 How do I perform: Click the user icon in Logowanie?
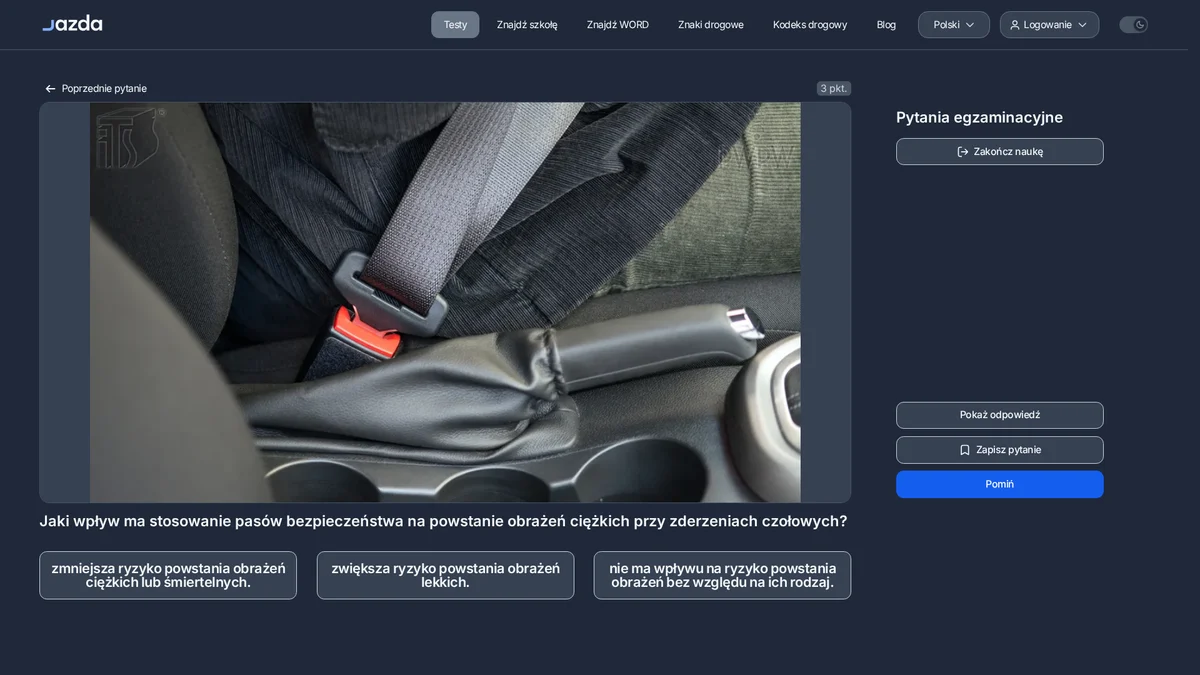(x=1015, y=25)
